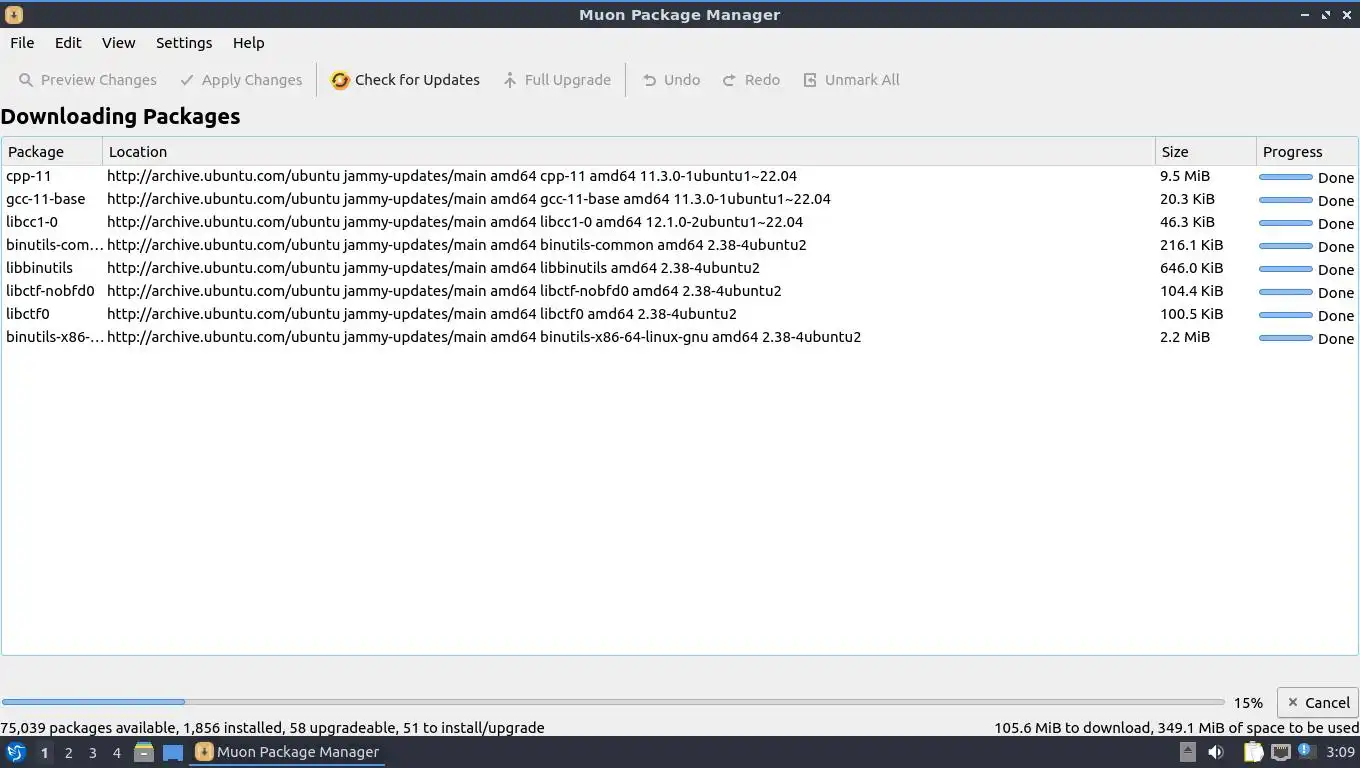Click the gcc-11-base location URL
The width and height of the screenshot is (1360, 768).
tap(469, 199)
